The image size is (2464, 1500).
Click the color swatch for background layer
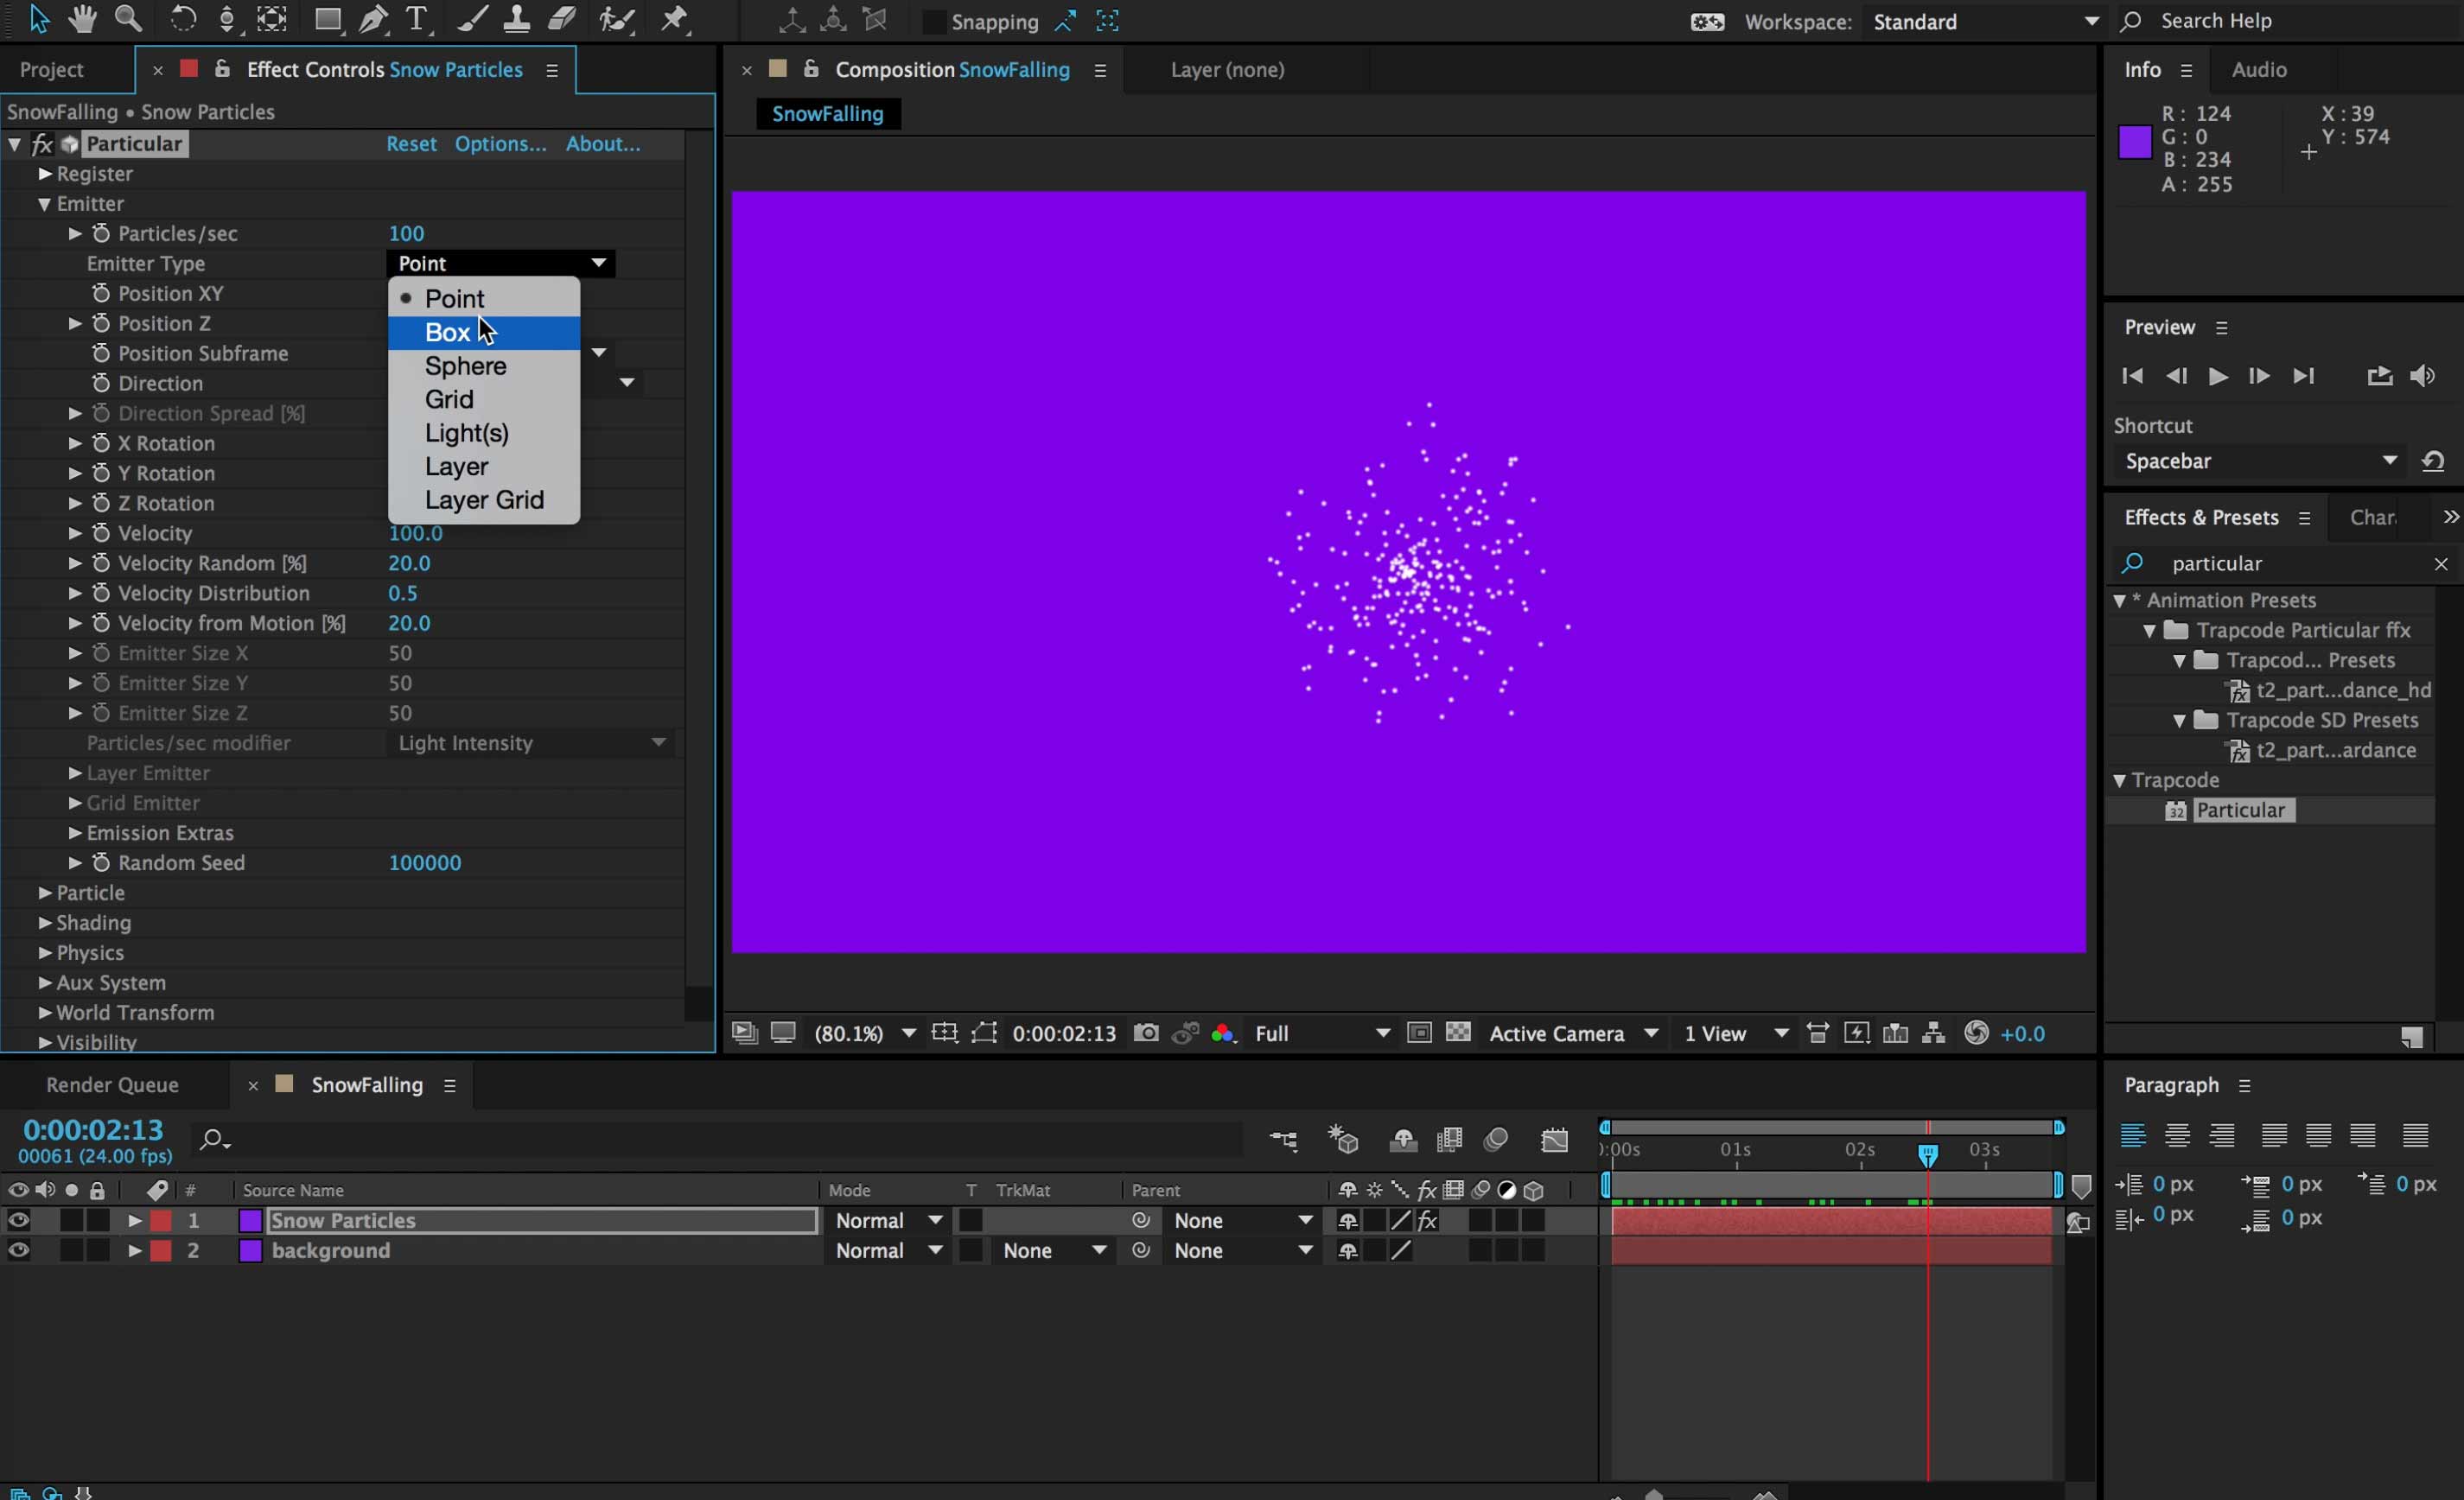point(248,1250)
